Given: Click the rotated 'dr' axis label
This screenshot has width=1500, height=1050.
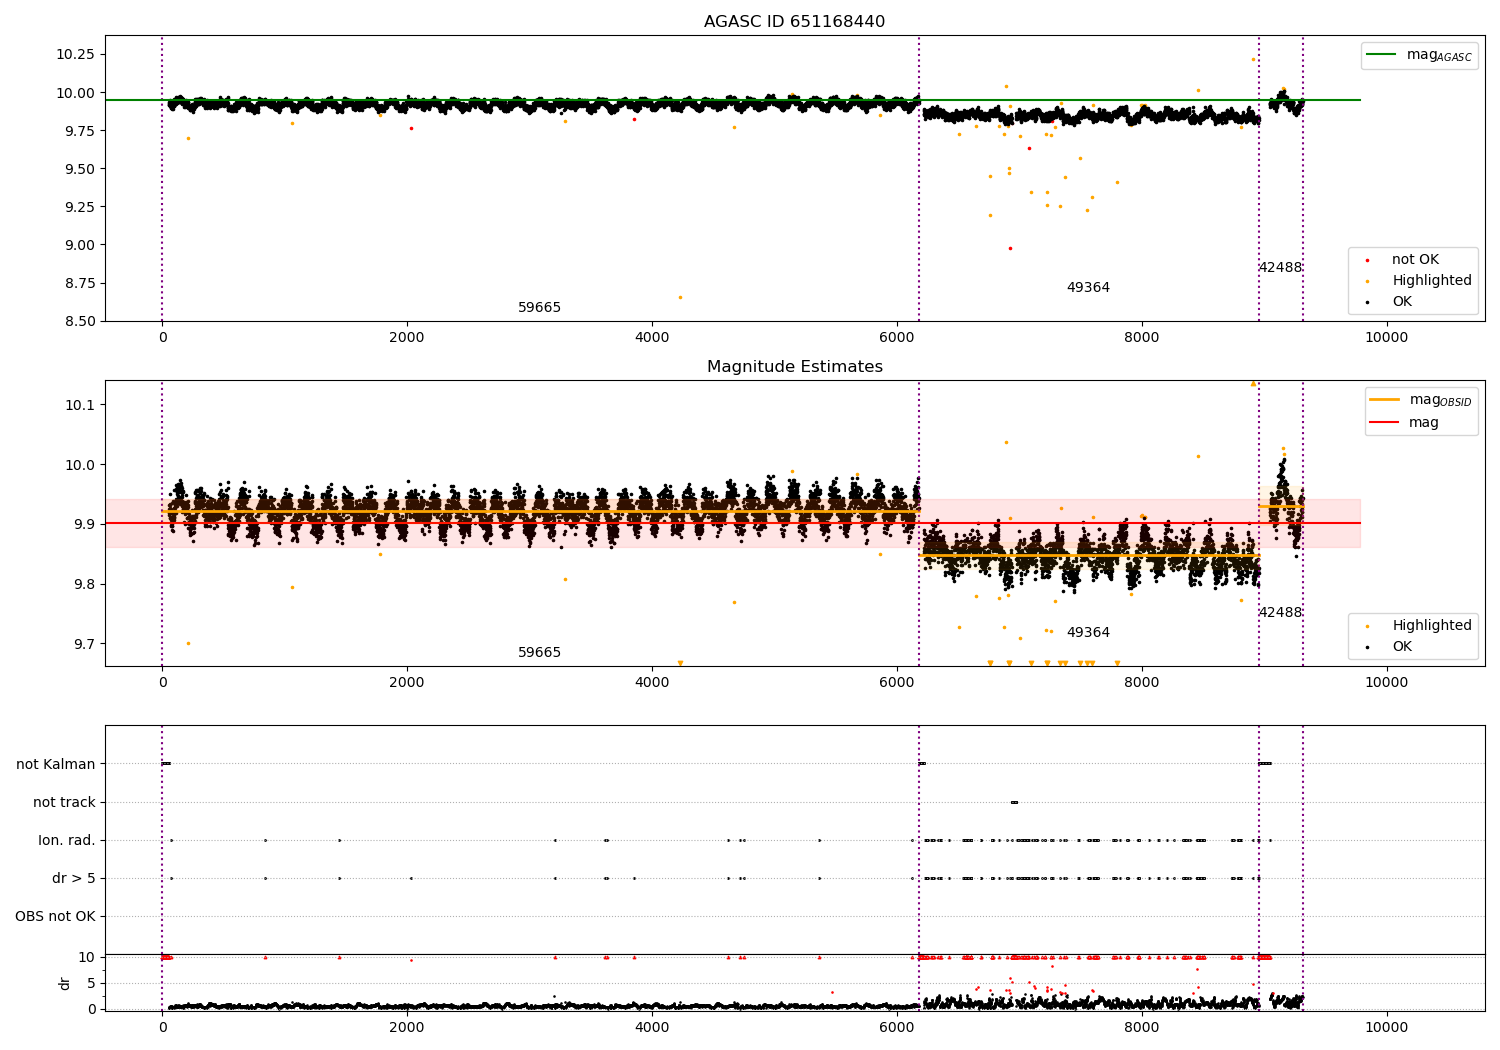Looking at the screenshot, I should click(x=65, y=983).
